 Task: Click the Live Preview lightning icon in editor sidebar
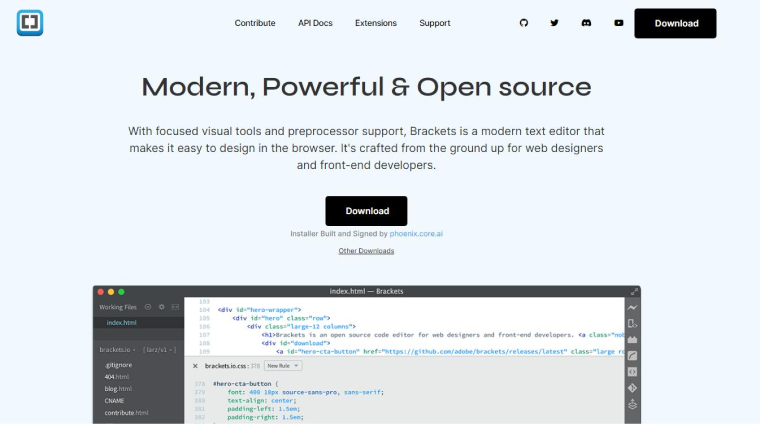633,308
